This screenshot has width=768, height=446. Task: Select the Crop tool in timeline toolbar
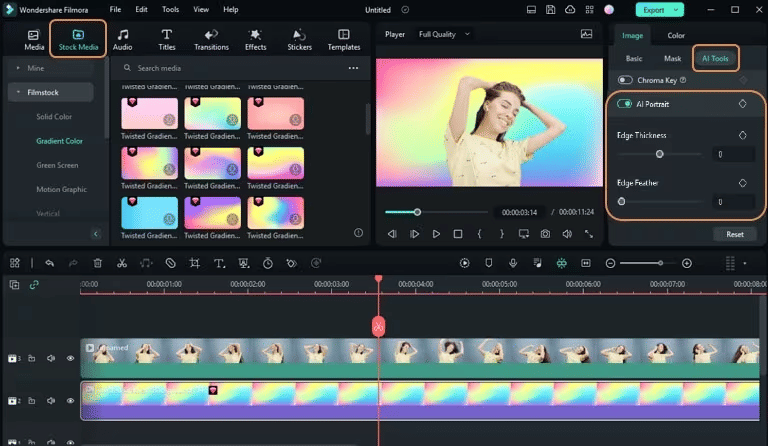tap(194, 263)
